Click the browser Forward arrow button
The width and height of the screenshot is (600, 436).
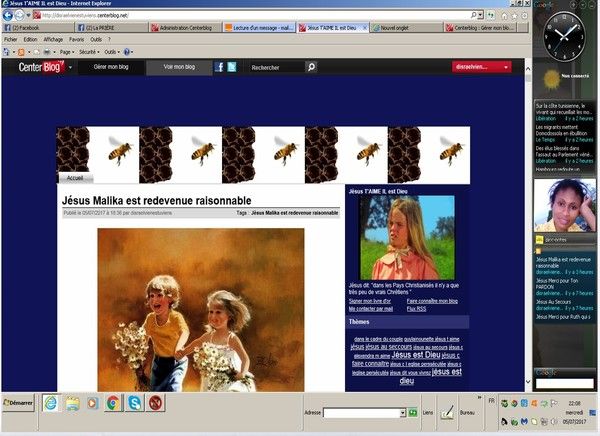click(x=19, y=15)
